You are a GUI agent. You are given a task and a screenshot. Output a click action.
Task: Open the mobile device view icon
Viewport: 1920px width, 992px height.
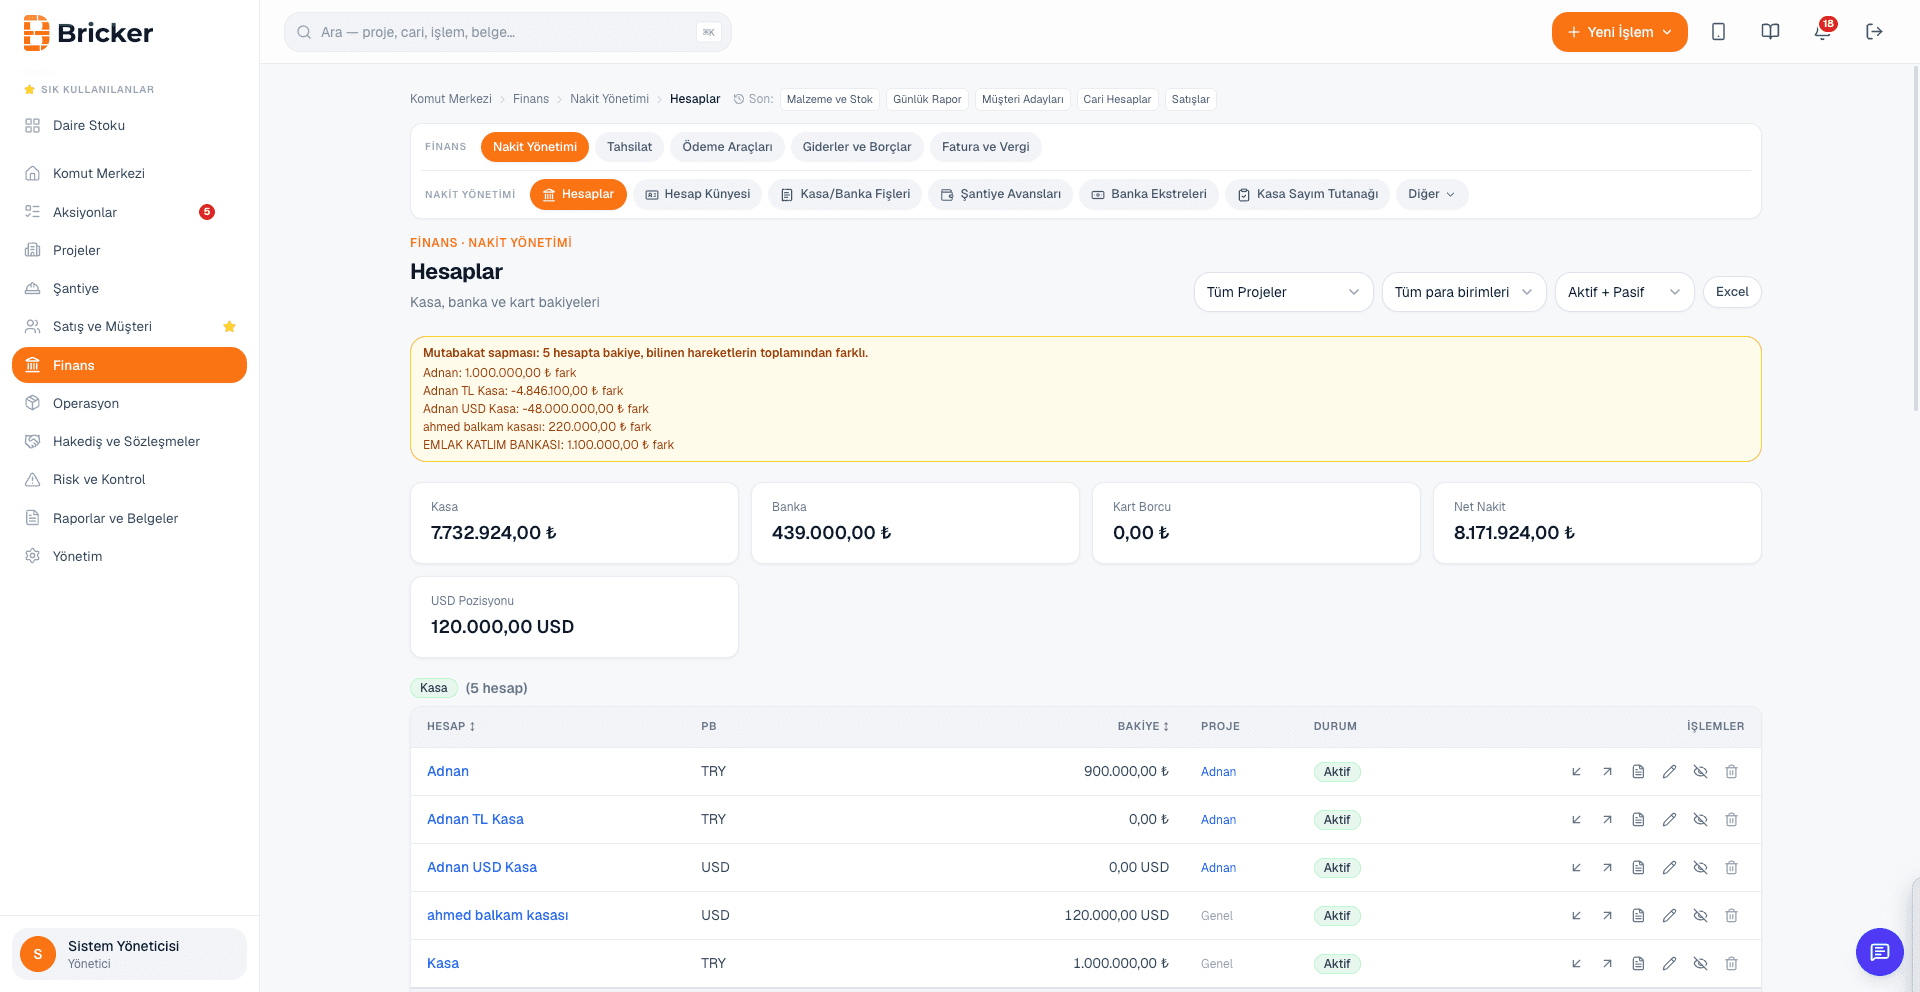point(1718,32)
